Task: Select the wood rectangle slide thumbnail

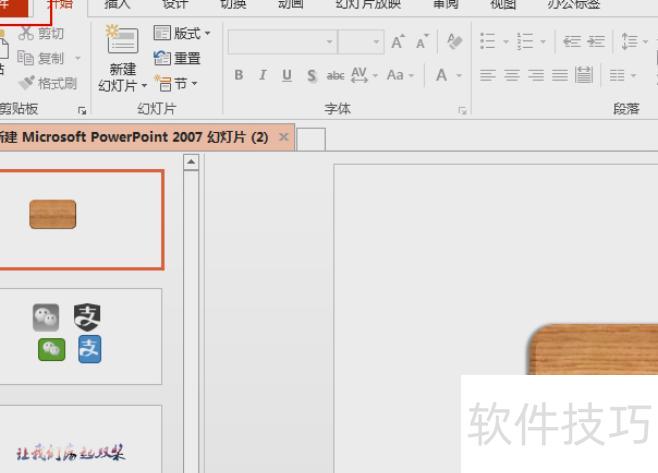Action: pos(81,220)
